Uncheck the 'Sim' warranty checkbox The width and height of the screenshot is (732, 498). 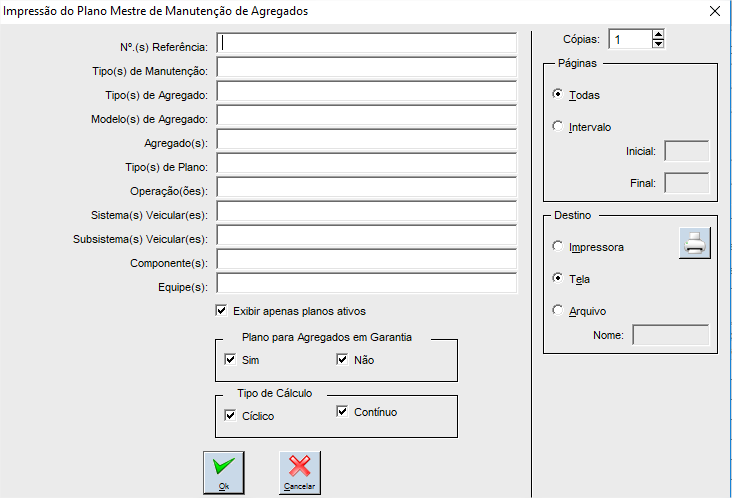(231, 360)
